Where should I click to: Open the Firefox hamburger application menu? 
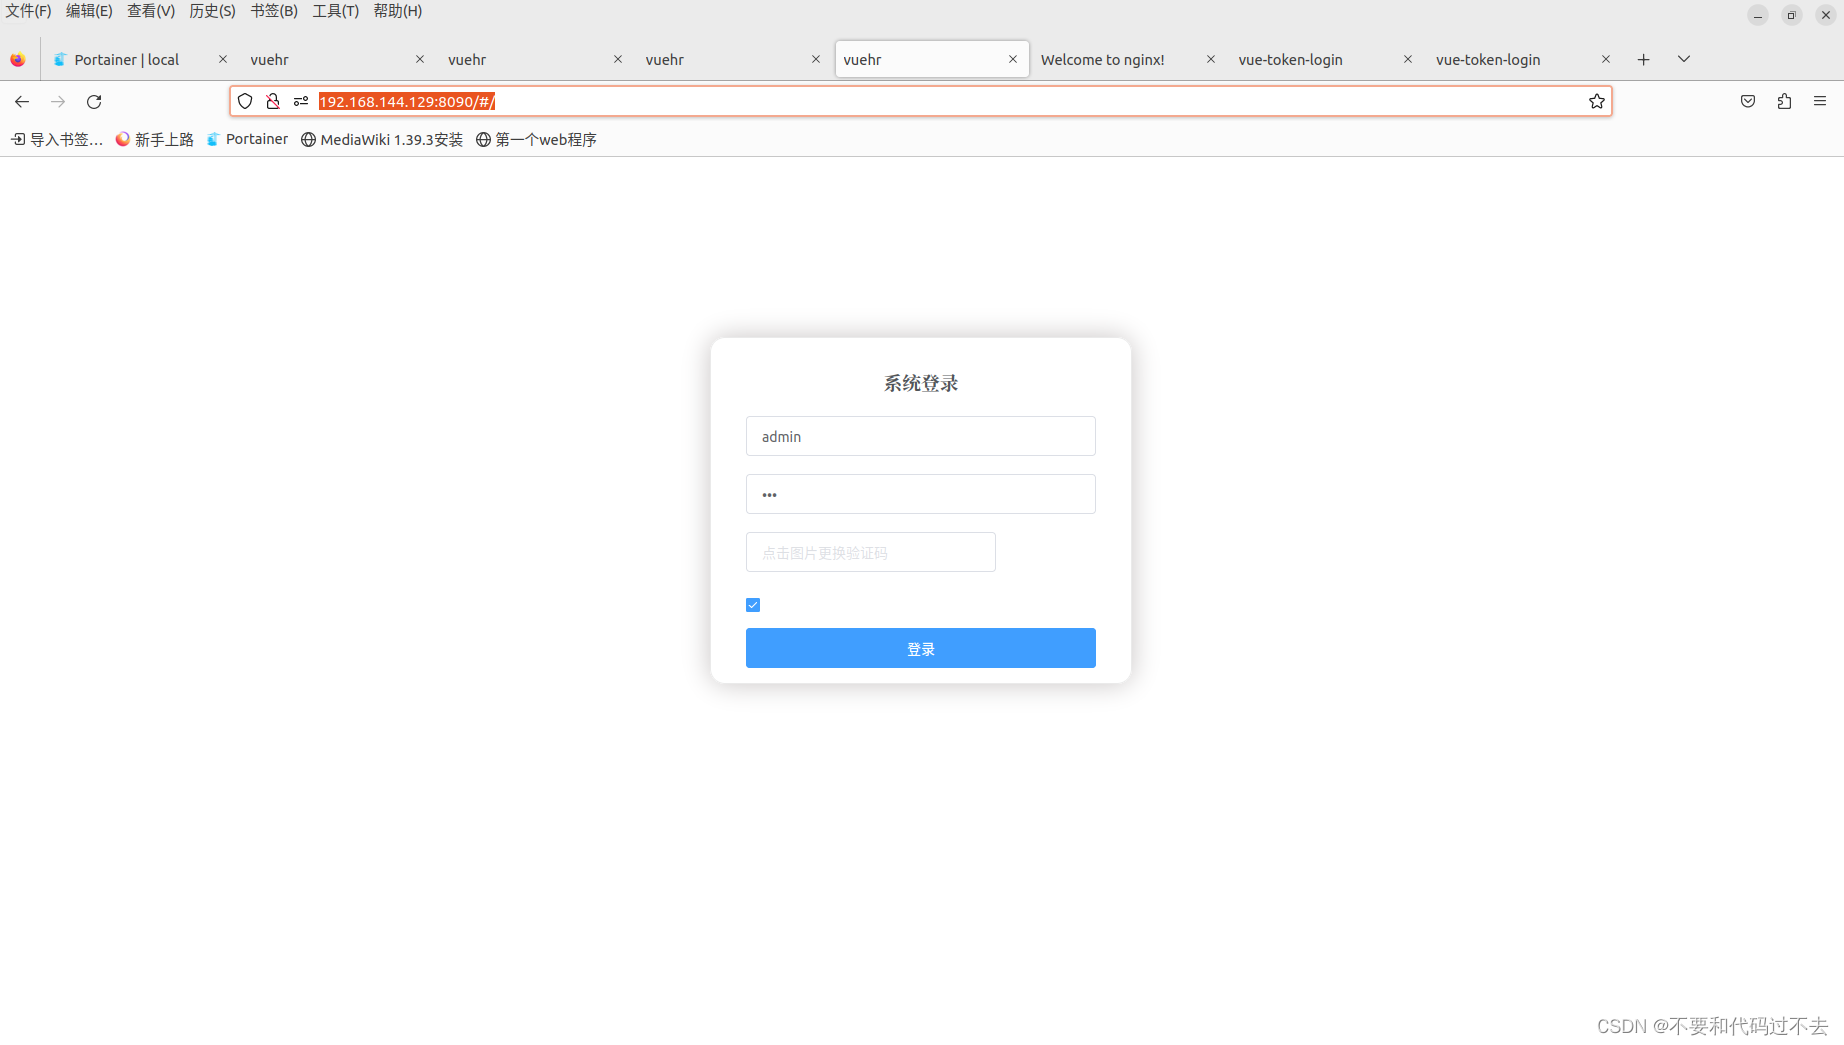(1820, 101)
